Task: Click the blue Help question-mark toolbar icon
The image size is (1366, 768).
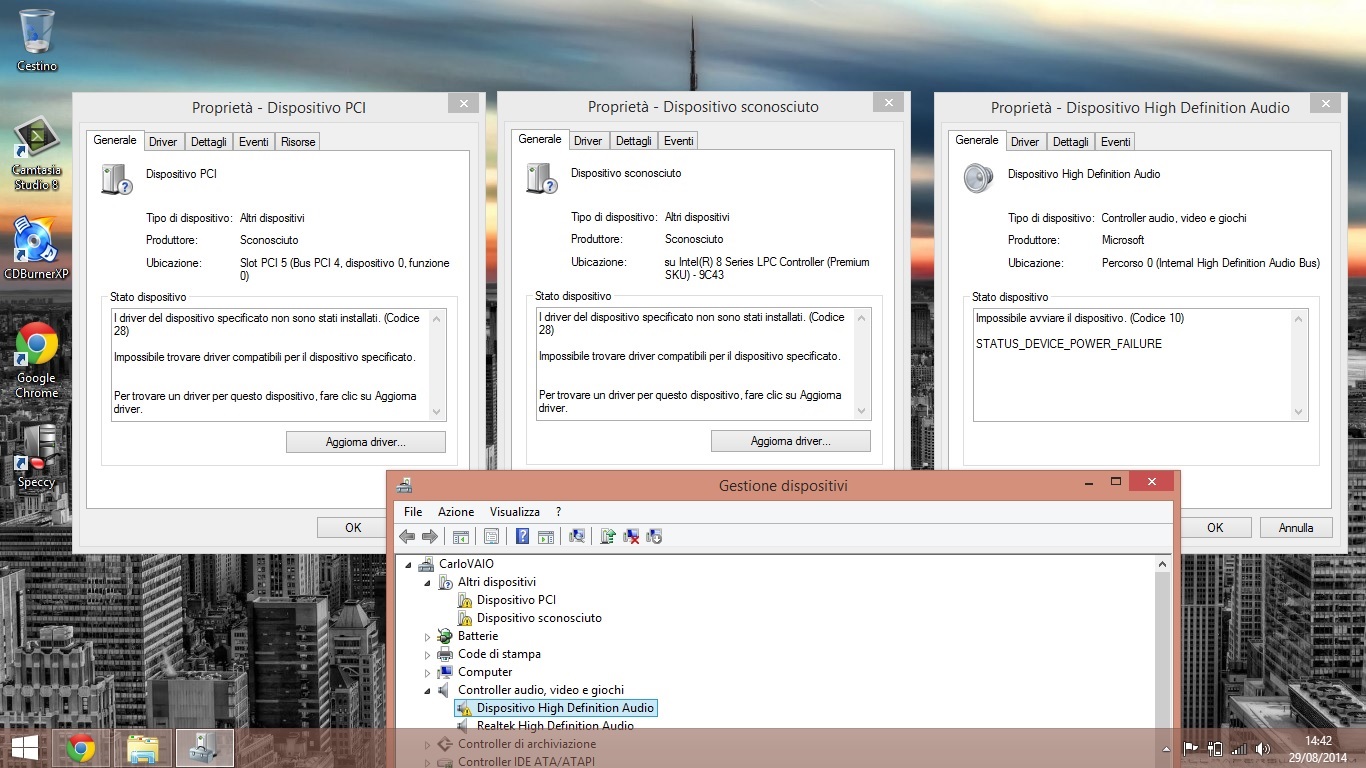Action: [x=522, y=536]
